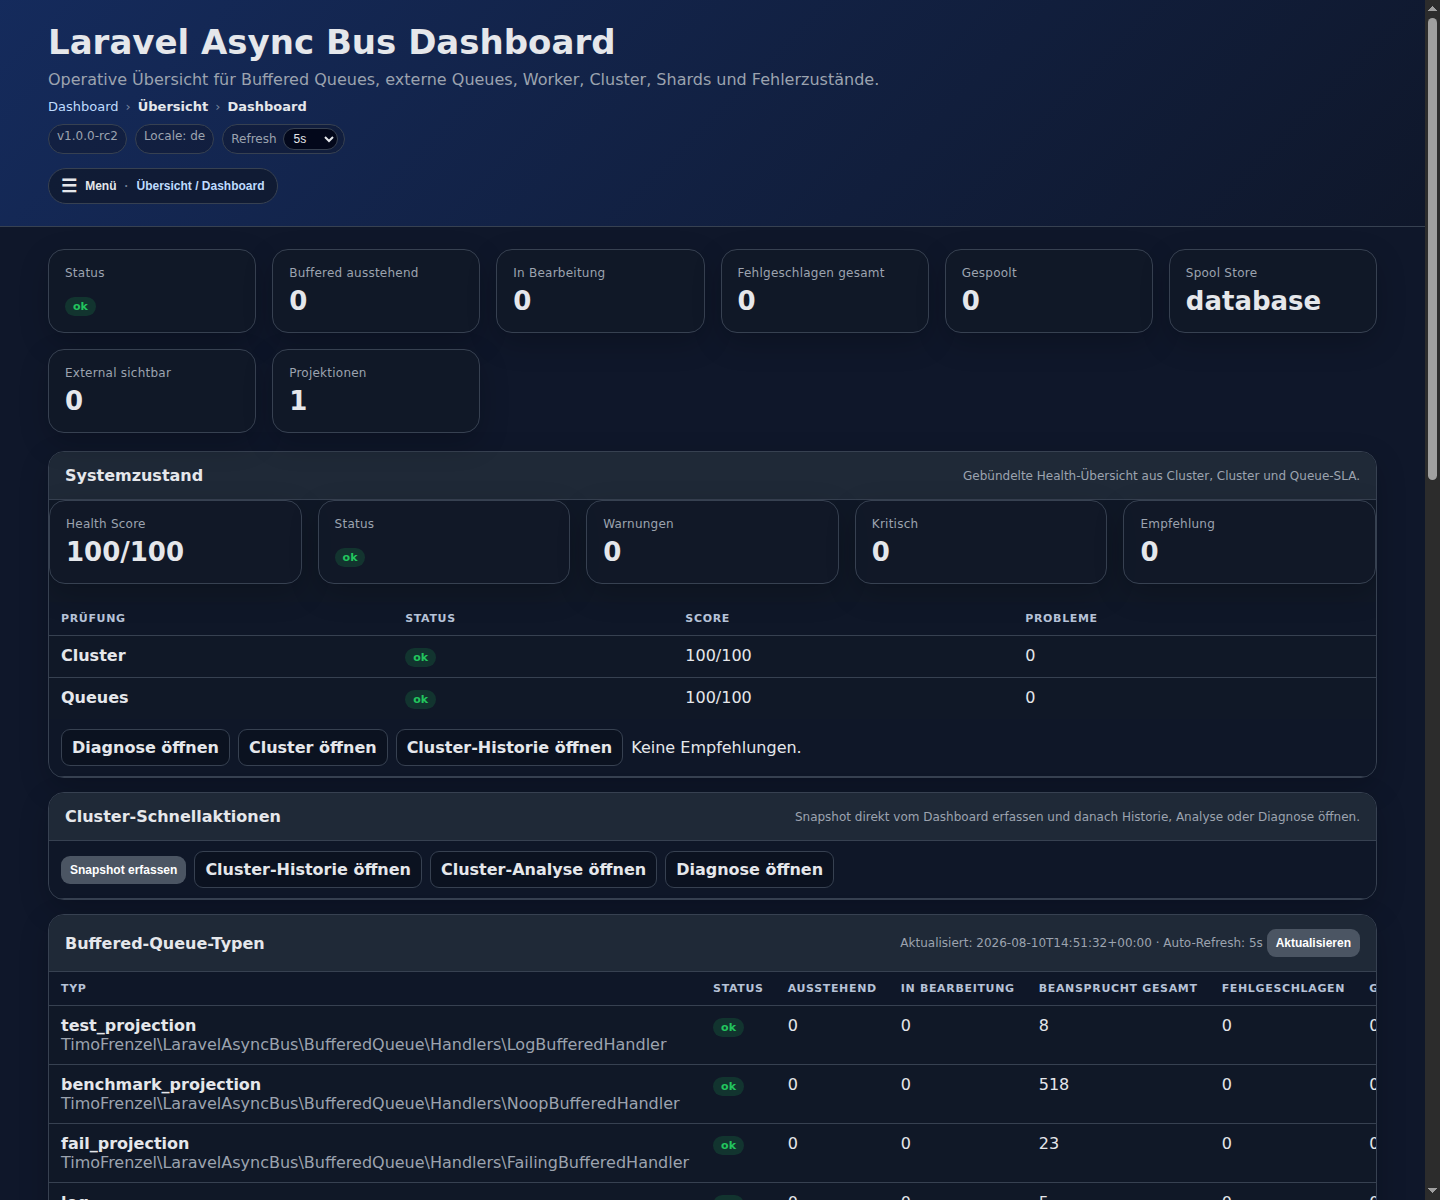Click ok badge in fail_projection row
The width and height of the screenshot is (1440, 1200).
pyautogui.click(x=728, y=1146)
